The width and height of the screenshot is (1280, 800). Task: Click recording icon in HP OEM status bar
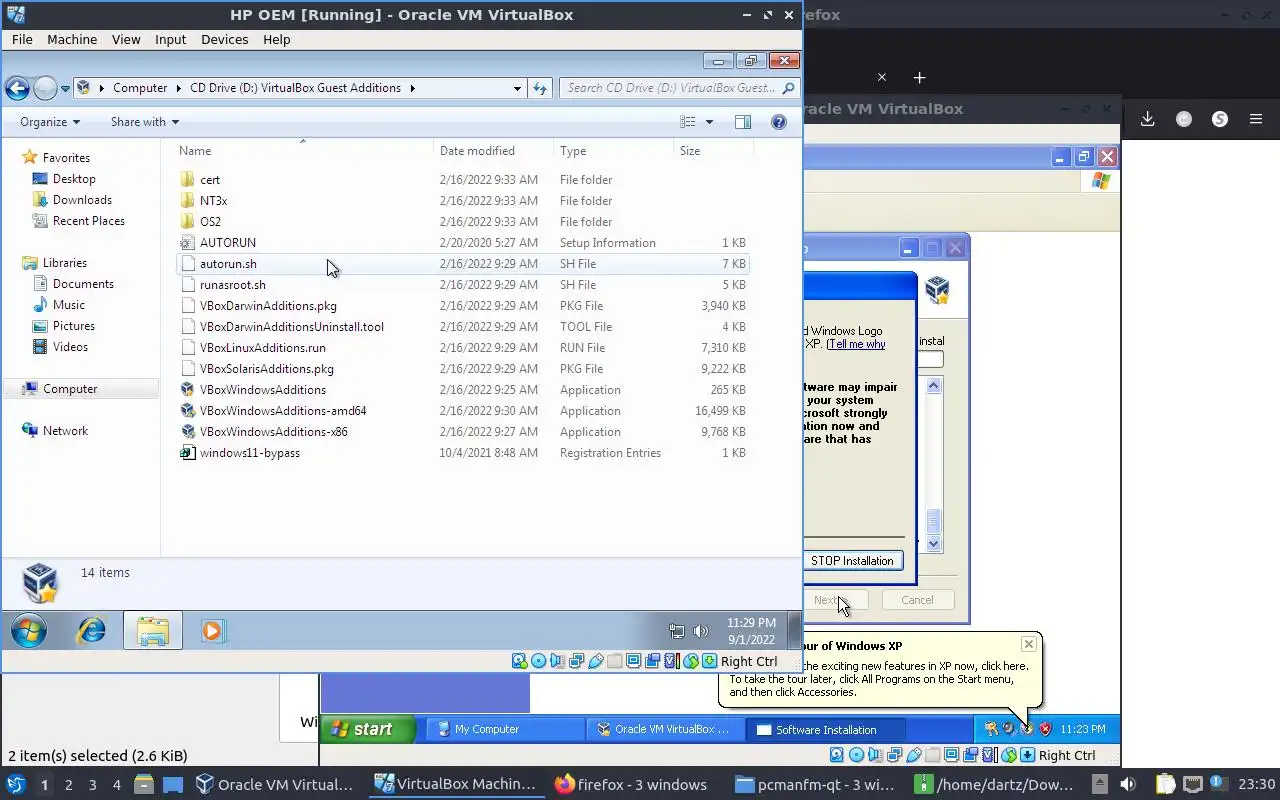652,661
